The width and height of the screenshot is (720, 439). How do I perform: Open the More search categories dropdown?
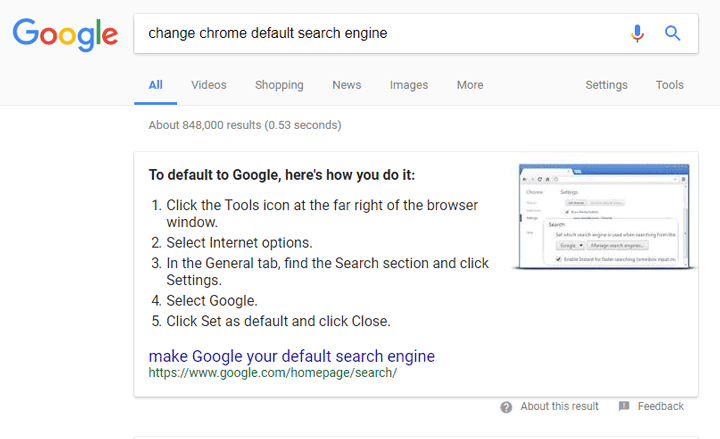[470, 85]
